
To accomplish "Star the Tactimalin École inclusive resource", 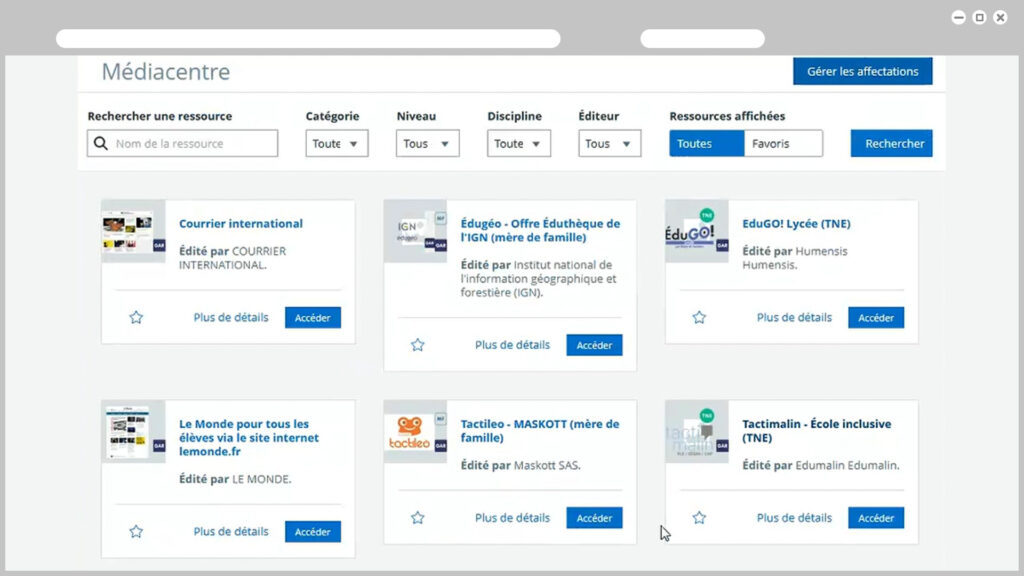I will (x=699, y=518).
